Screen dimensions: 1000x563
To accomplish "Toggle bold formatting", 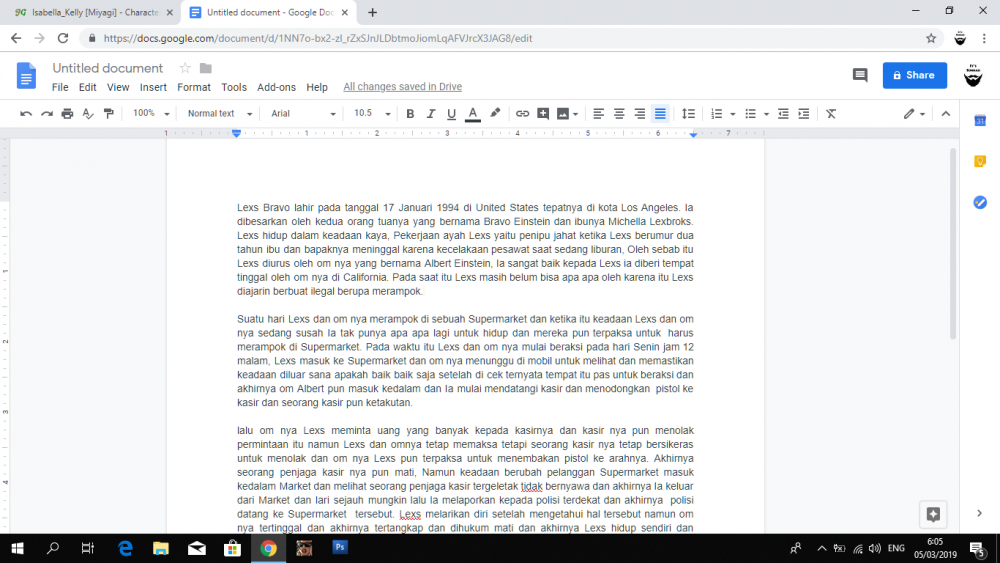I will 410,113.
